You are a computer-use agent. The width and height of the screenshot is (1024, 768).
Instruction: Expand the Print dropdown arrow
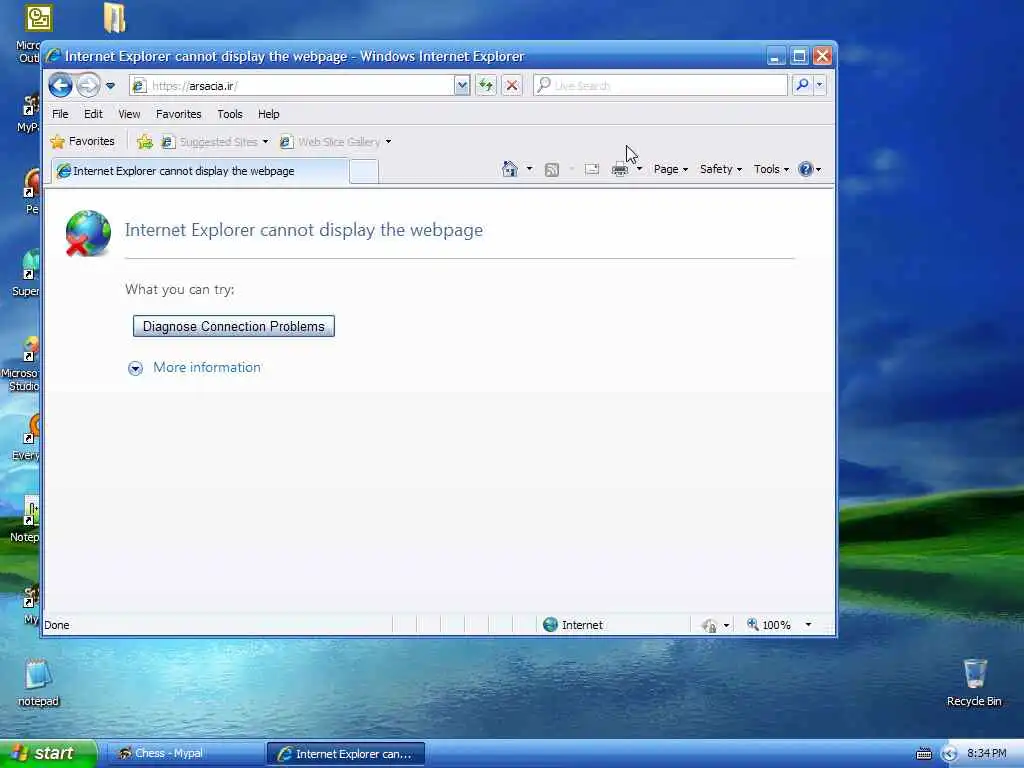point(639,169)
